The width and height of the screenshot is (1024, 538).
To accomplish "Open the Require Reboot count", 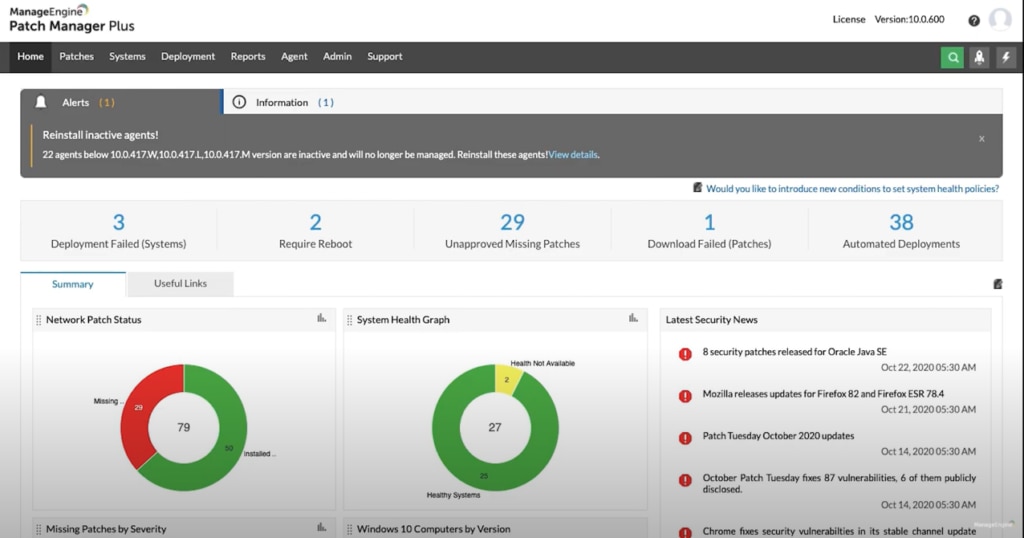I will (x=315, y=222).
